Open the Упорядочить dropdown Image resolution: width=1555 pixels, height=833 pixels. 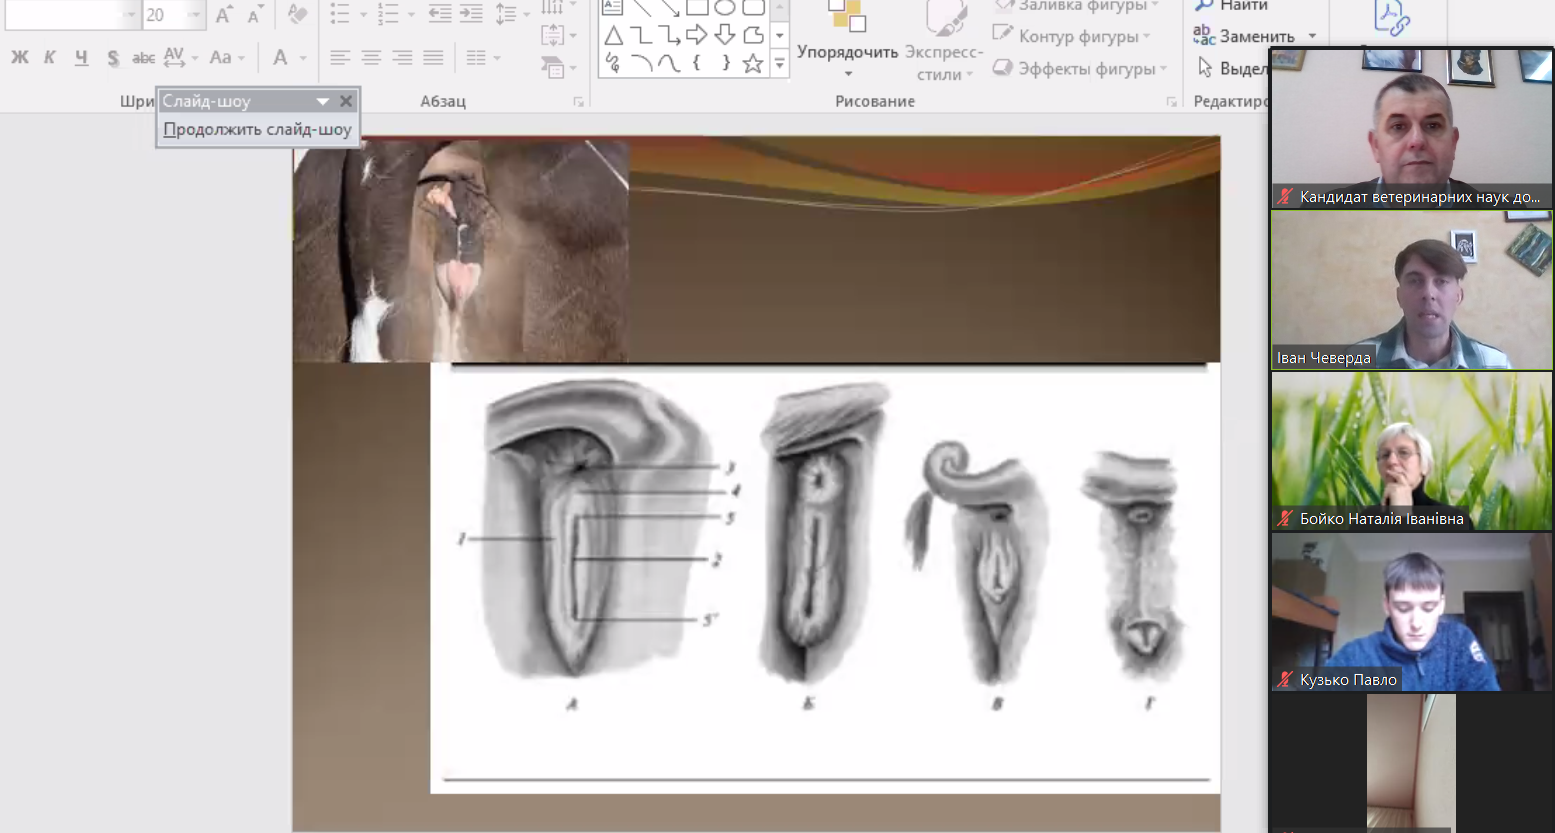point(847,40)
